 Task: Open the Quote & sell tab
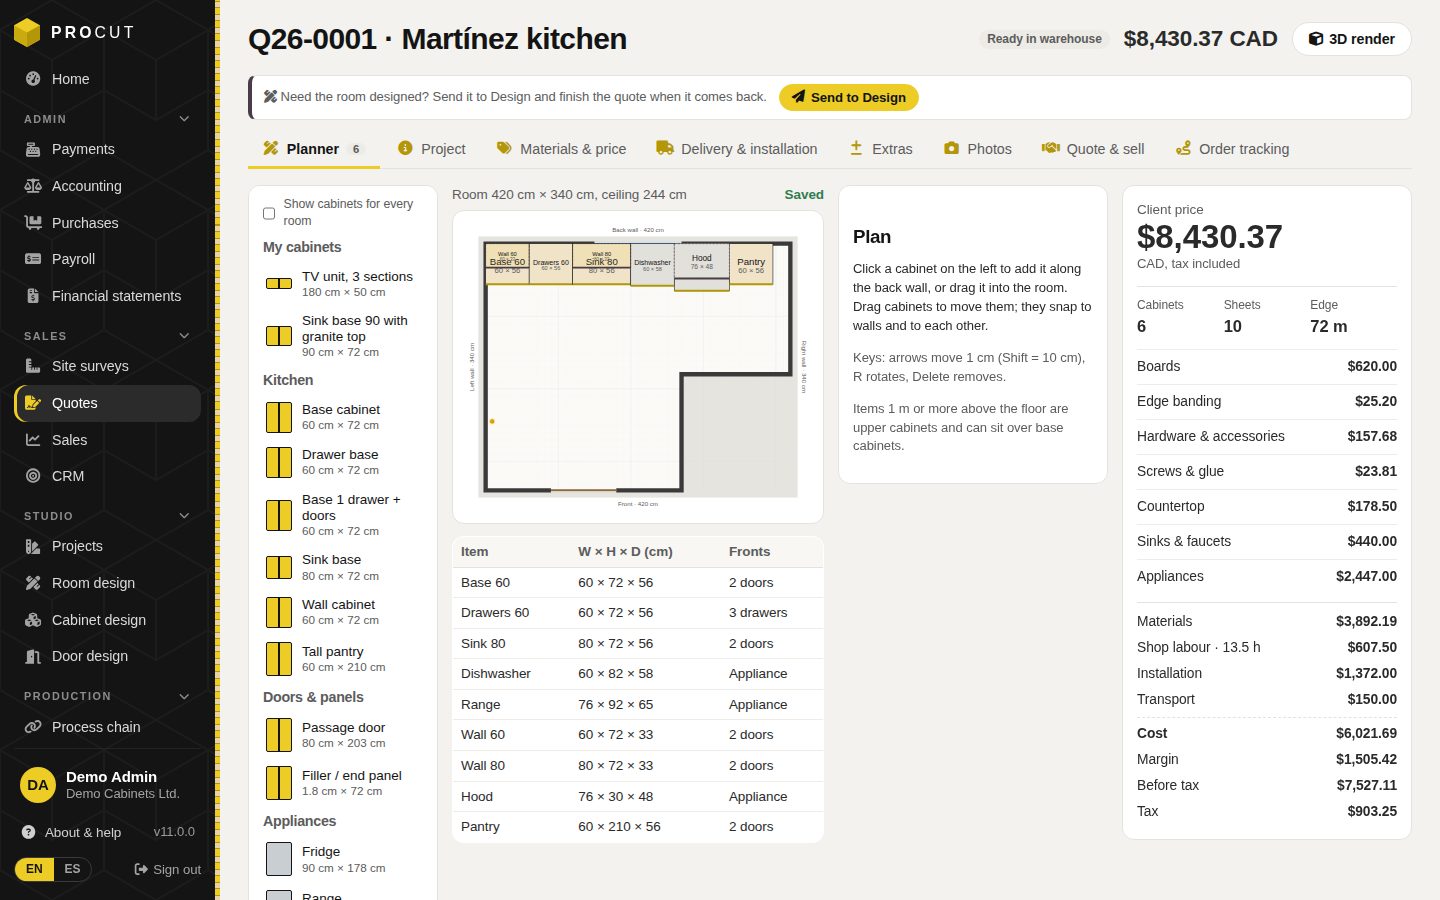click(1092, 149)
